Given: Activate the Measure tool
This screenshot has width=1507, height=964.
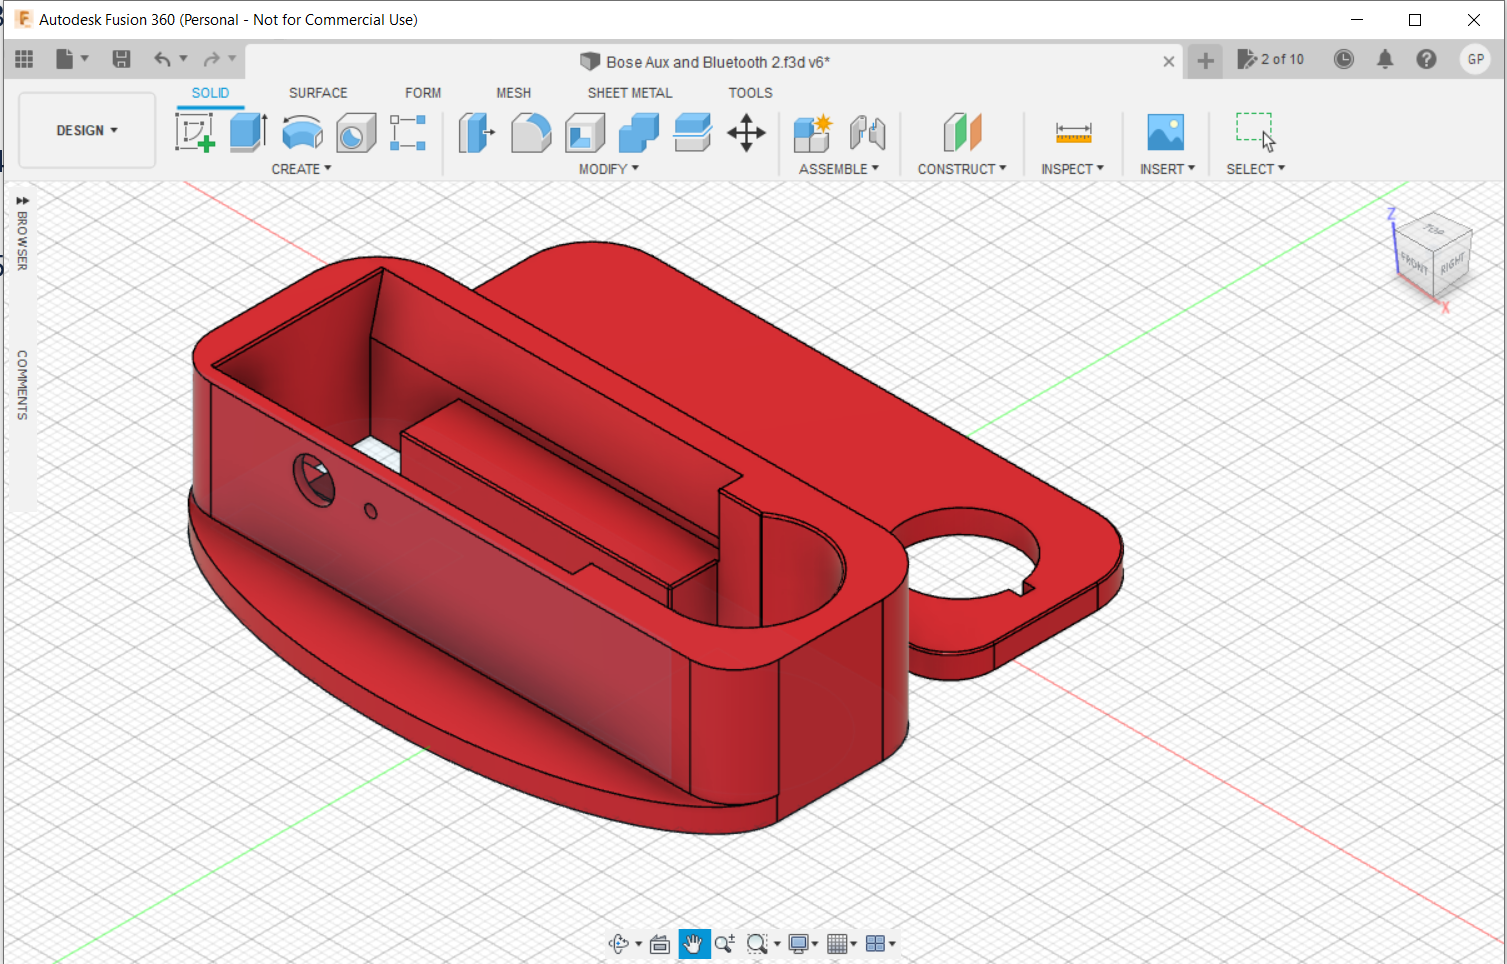Looking at the screenshot, I should coord(1072,133).
